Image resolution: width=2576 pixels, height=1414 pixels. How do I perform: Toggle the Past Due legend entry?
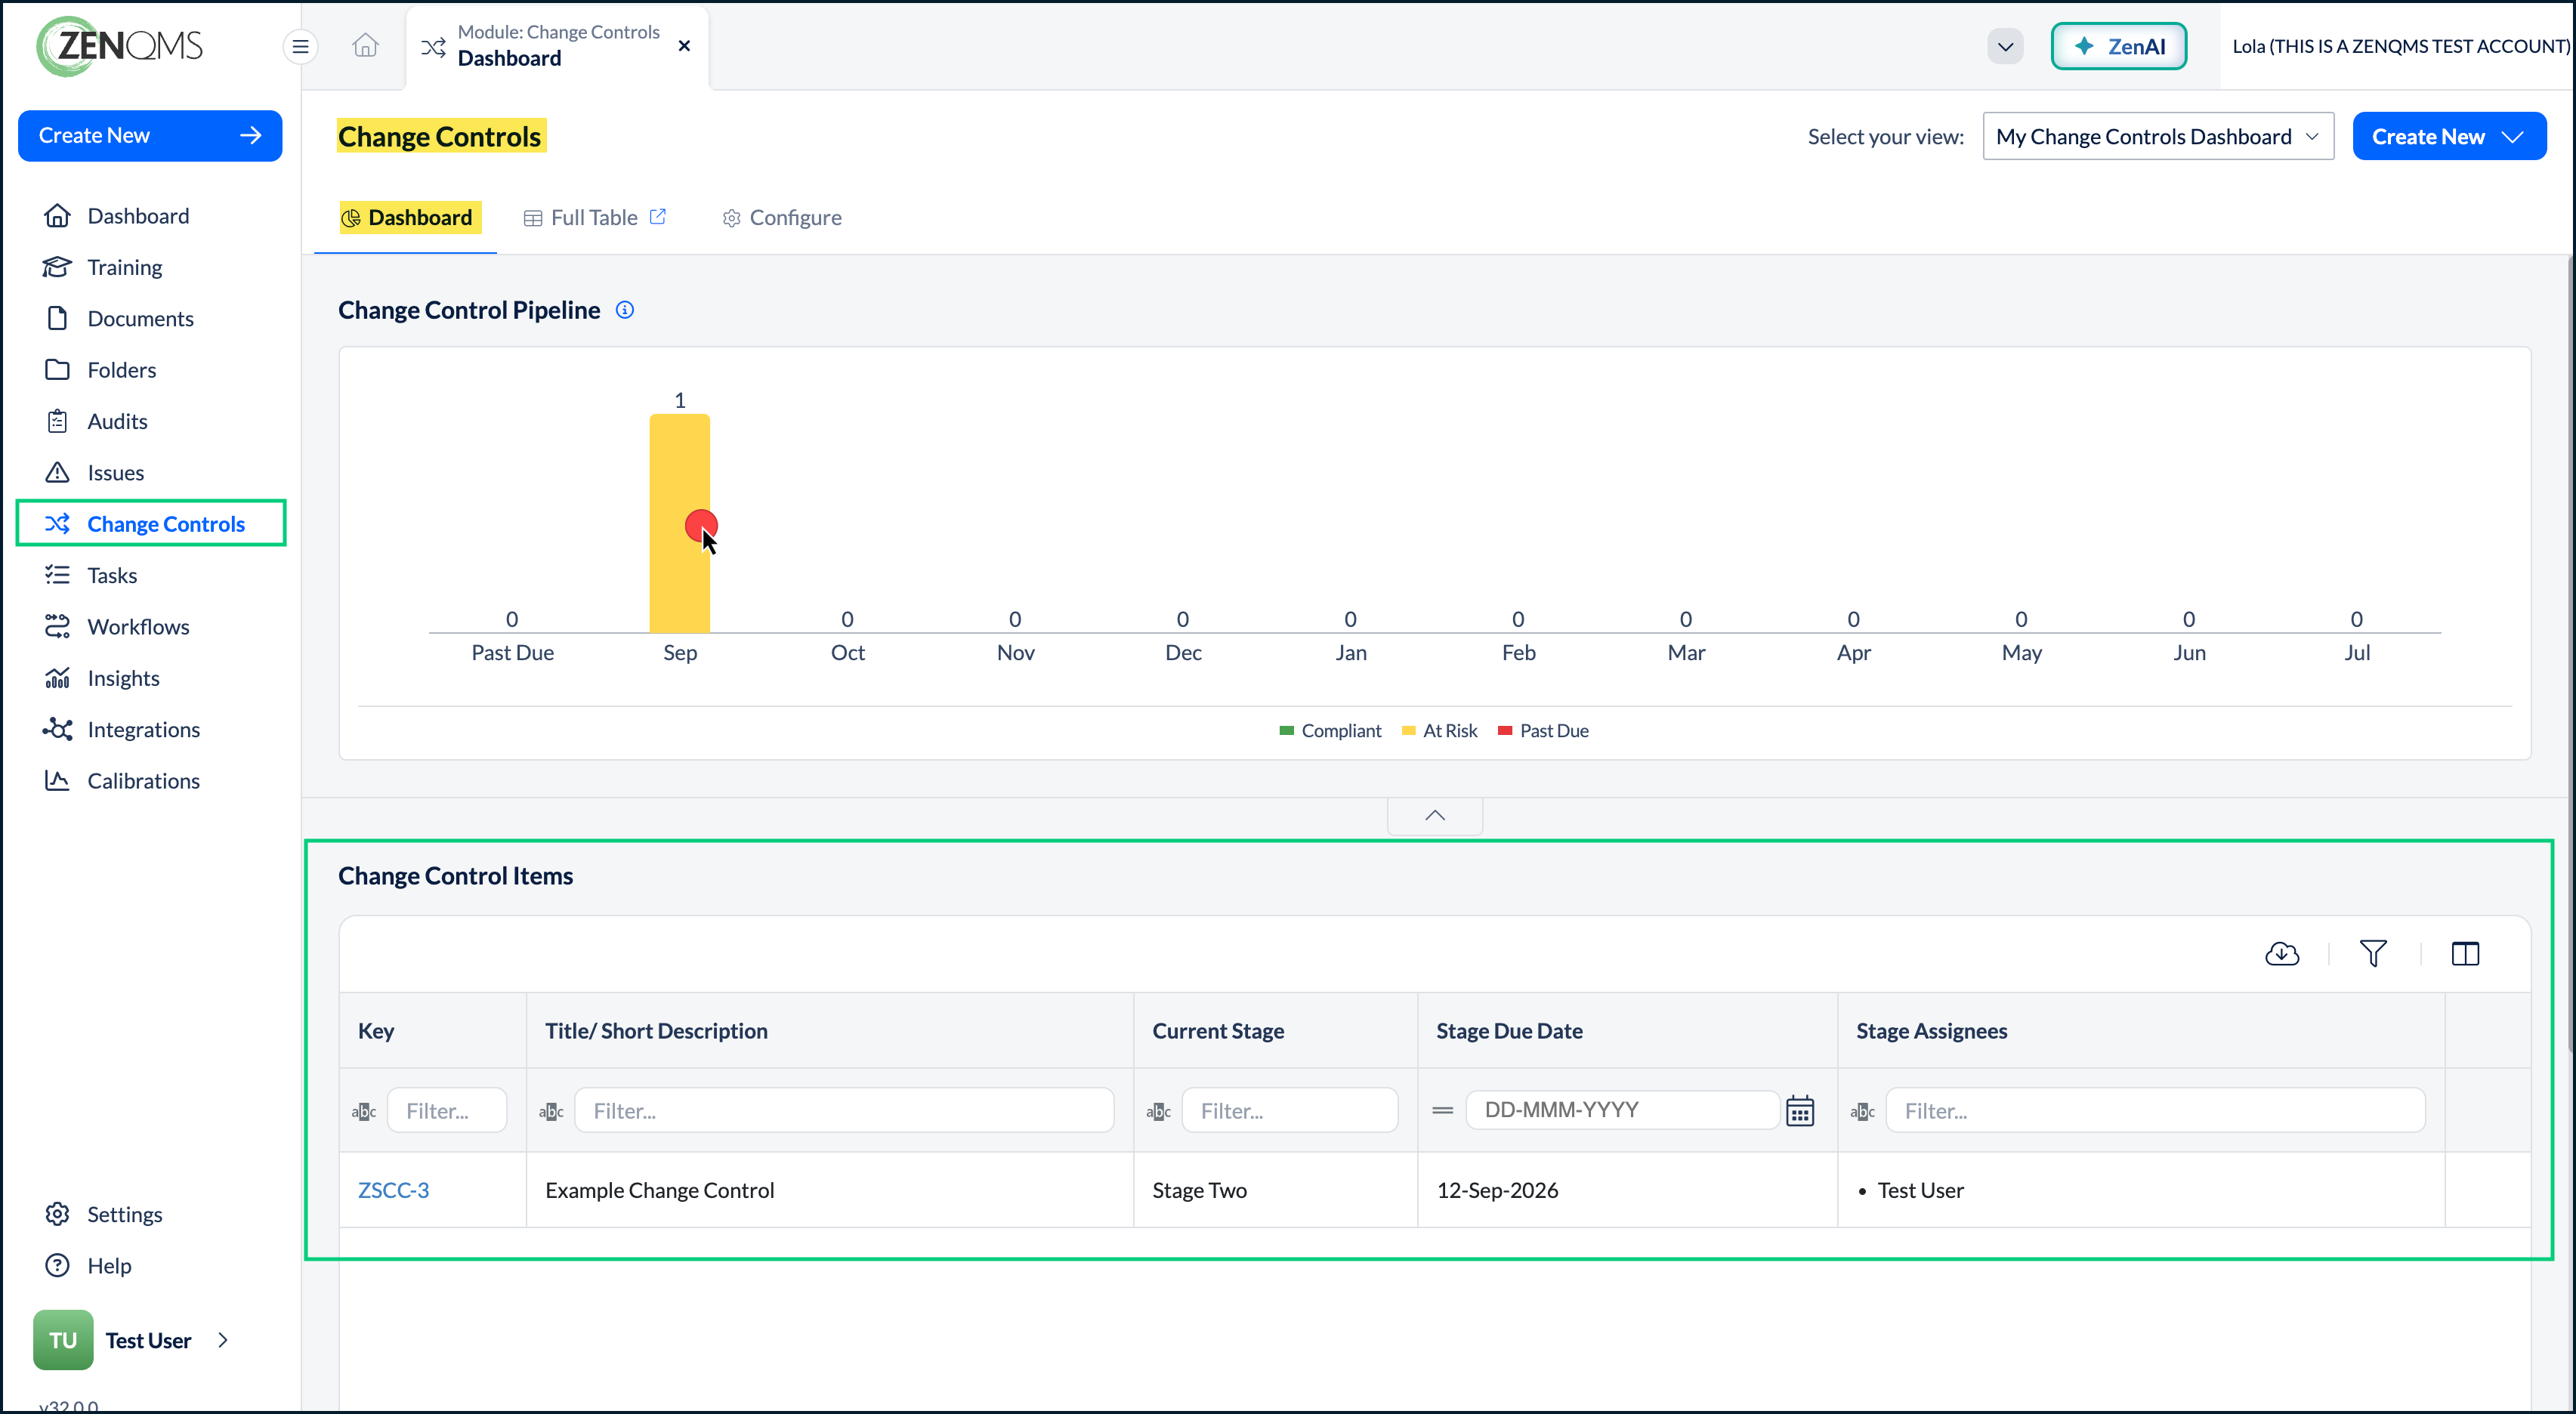pos(1543,731)
